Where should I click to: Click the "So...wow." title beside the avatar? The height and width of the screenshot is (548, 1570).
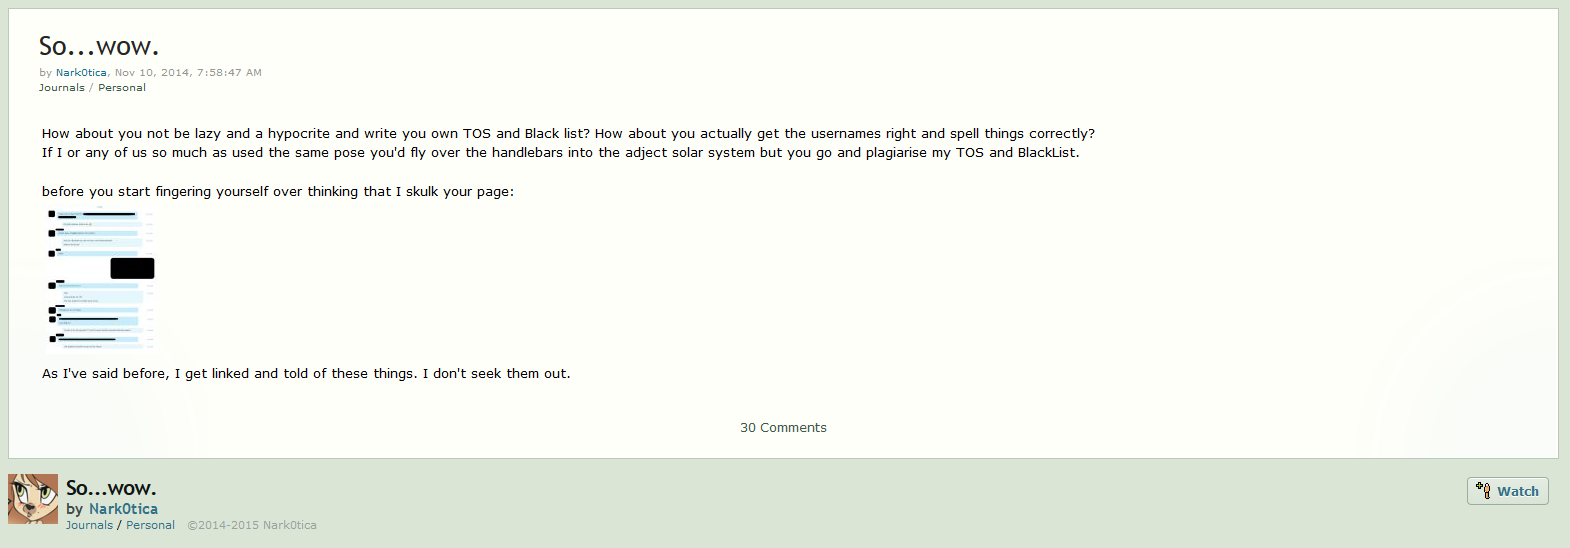pos(111,488)
